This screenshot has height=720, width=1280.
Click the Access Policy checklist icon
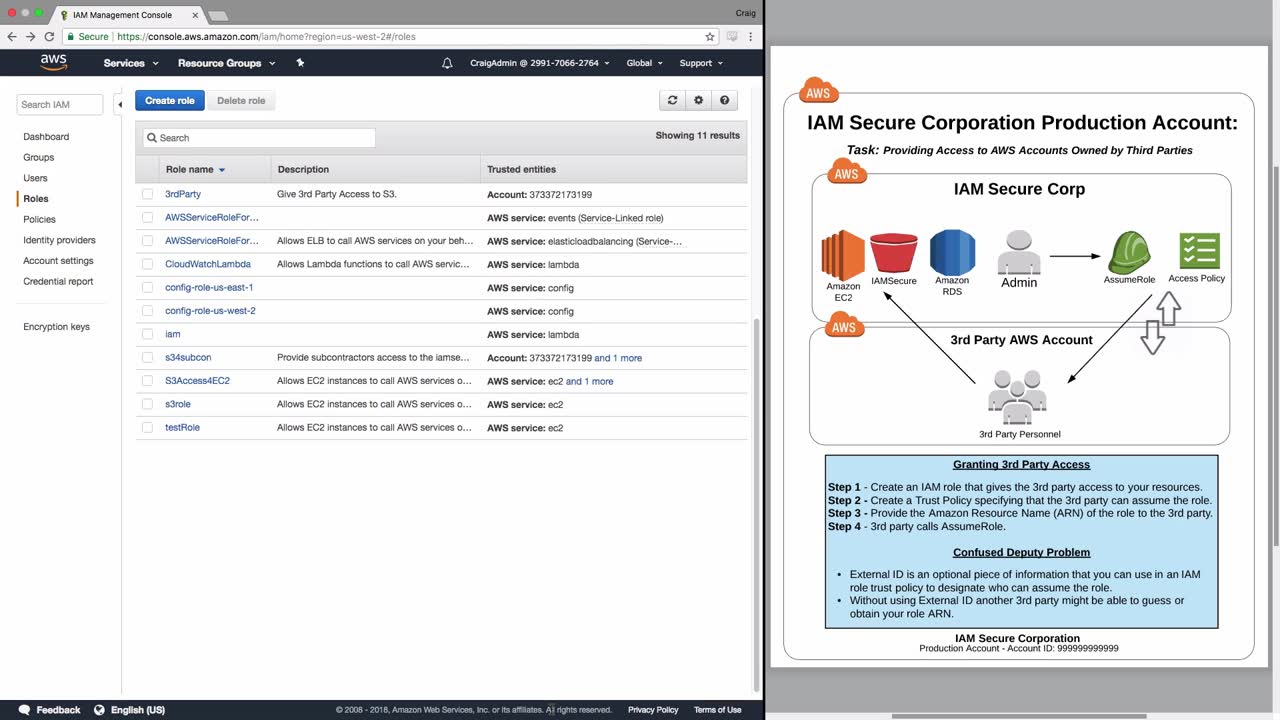point(1199,251)
